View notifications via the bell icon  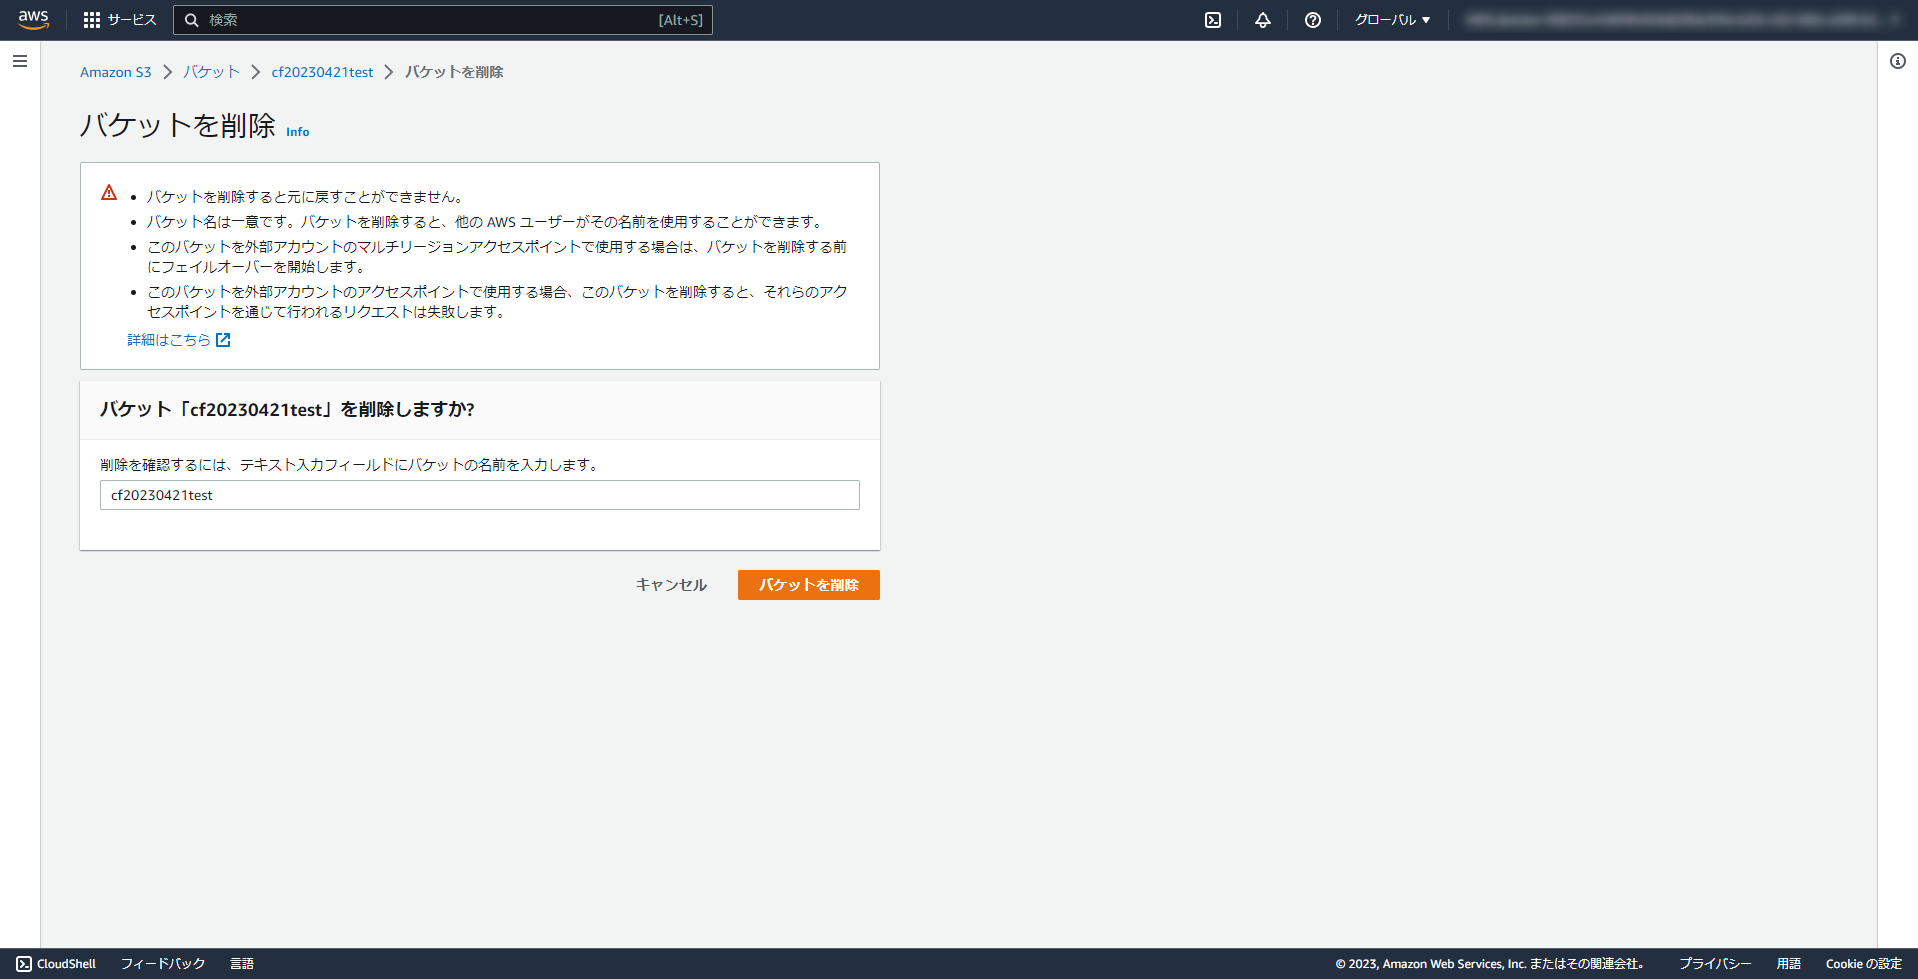(1262, 19)
